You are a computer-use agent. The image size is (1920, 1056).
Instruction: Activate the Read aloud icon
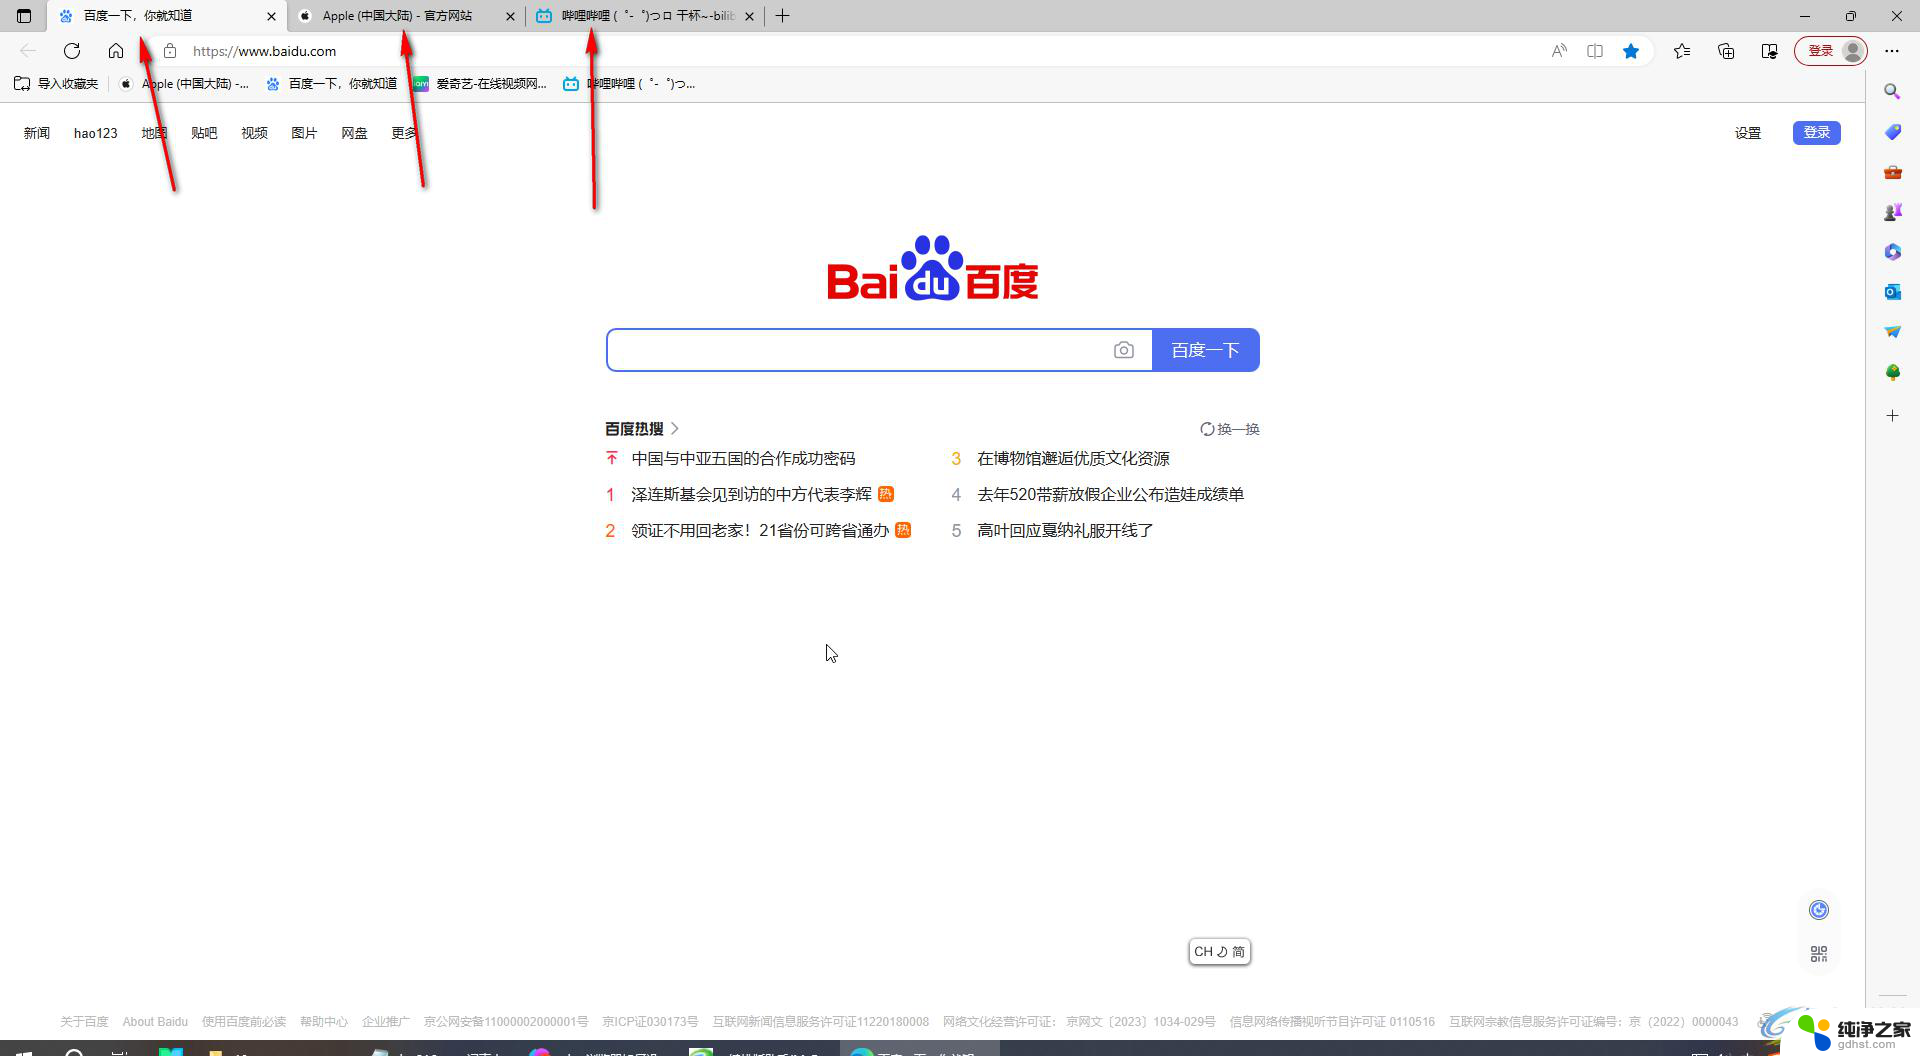[1559, 51]
